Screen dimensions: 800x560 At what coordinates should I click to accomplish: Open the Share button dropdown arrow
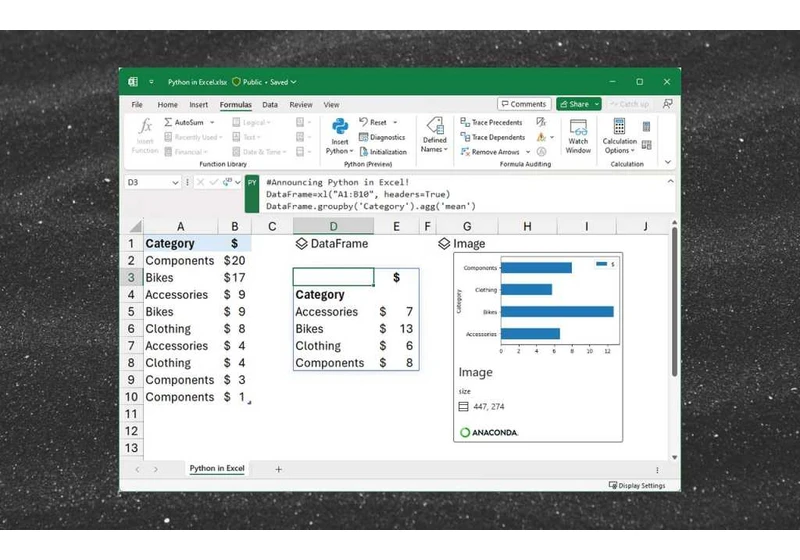(596, 104)
